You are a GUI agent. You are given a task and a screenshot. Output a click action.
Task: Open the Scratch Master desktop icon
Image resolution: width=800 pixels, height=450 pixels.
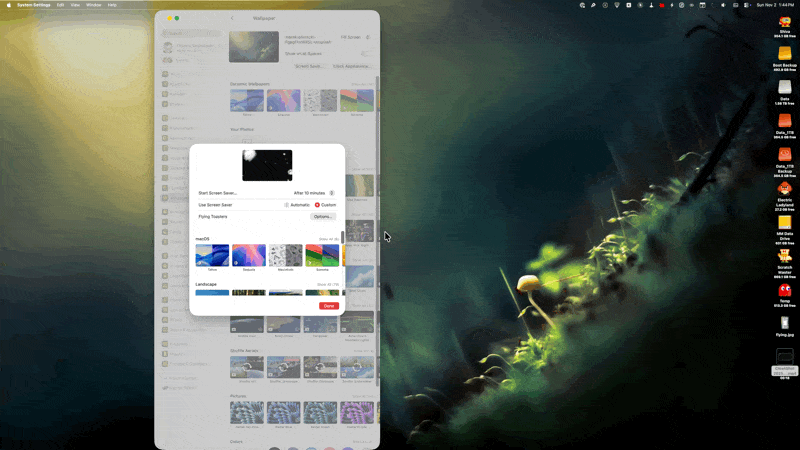(785, 257)
